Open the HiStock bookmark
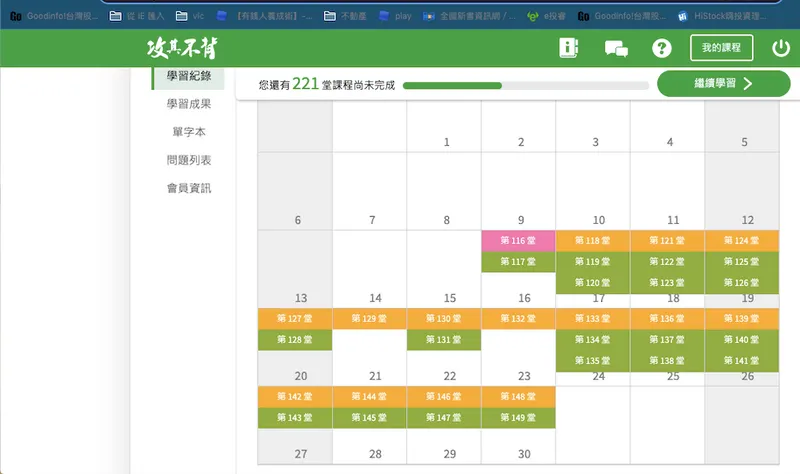Screen dimensions: 800x474 tap(722, 16)
